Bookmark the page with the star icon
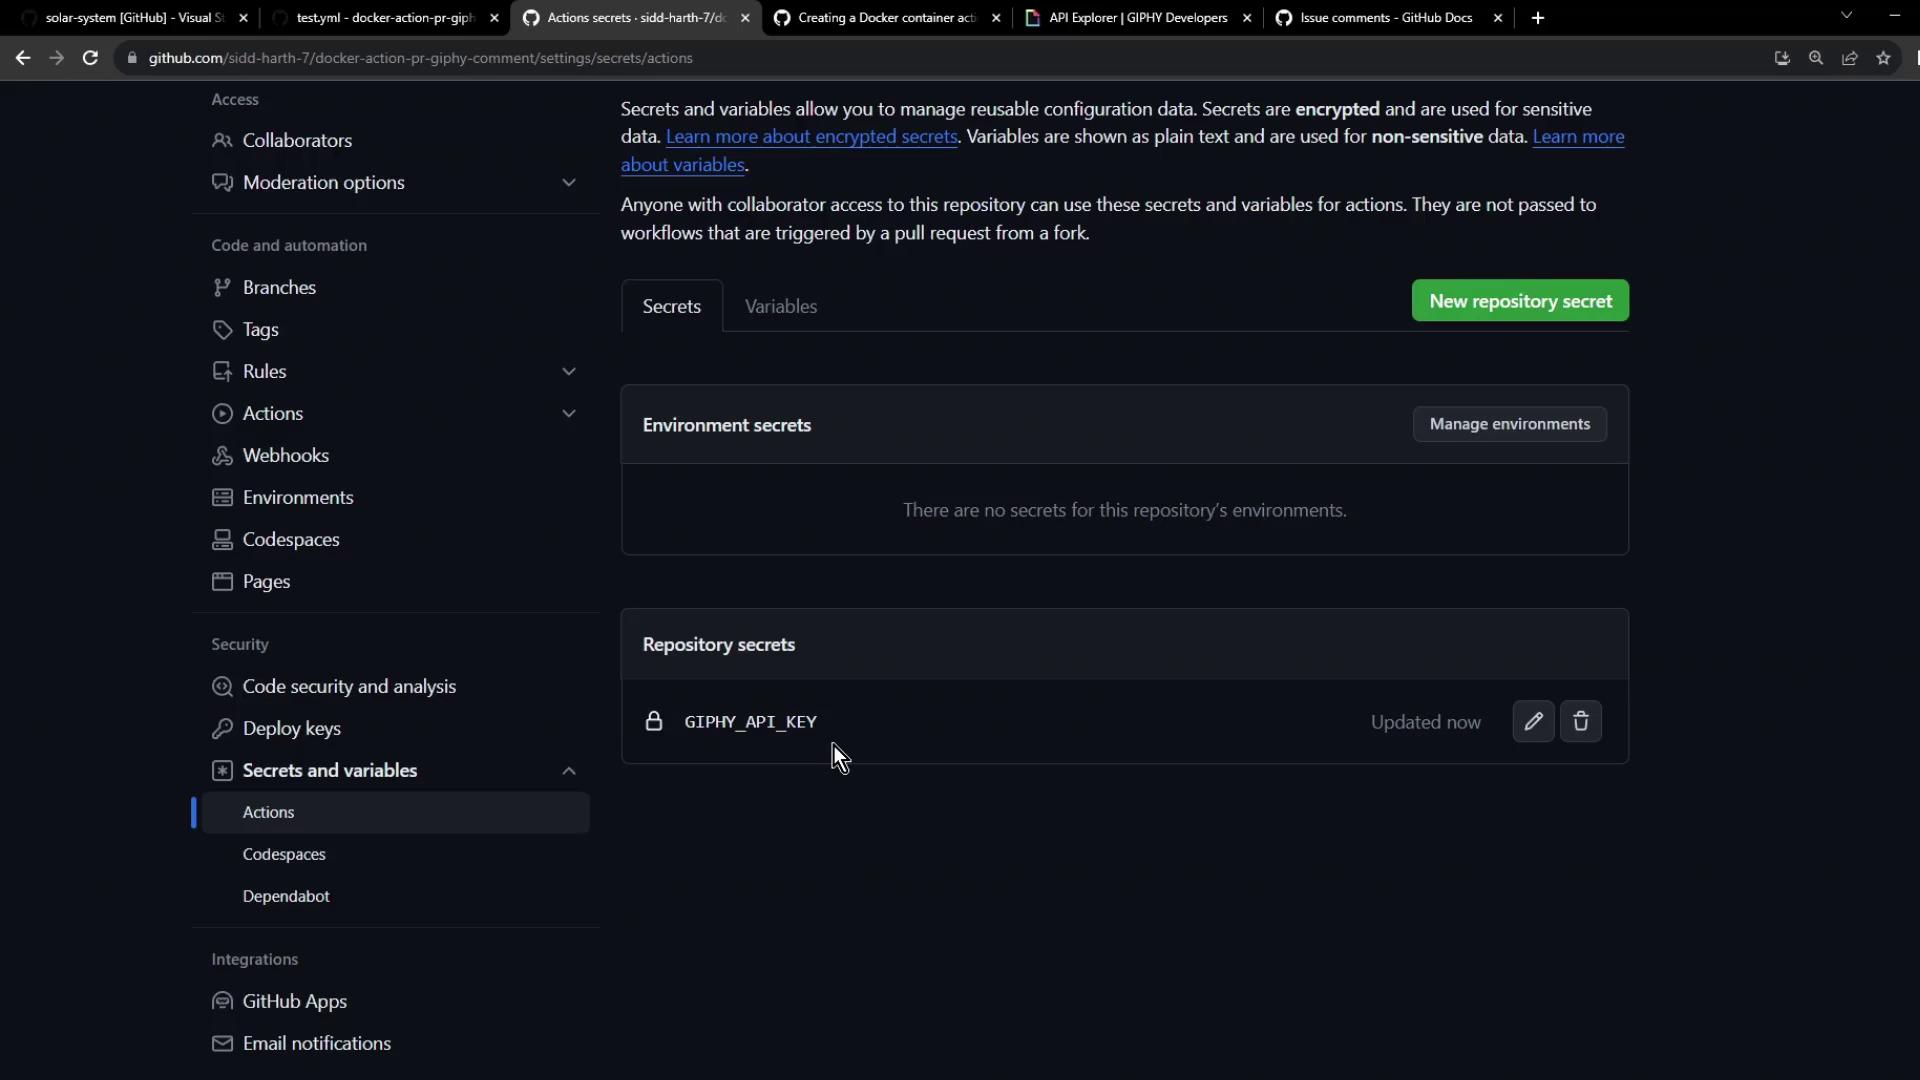Image resolution: width=1920 pixels, height=1080 pixels. [1884, 58]
